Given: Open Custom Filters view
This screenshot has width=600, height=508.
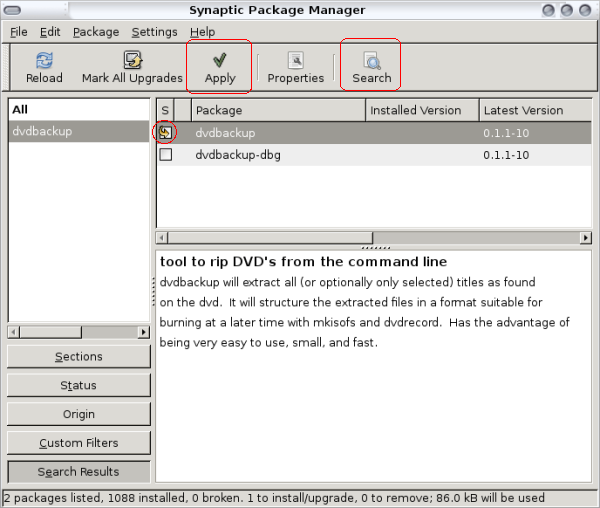Looking at the screenshot, I should (x=79, y=443).
